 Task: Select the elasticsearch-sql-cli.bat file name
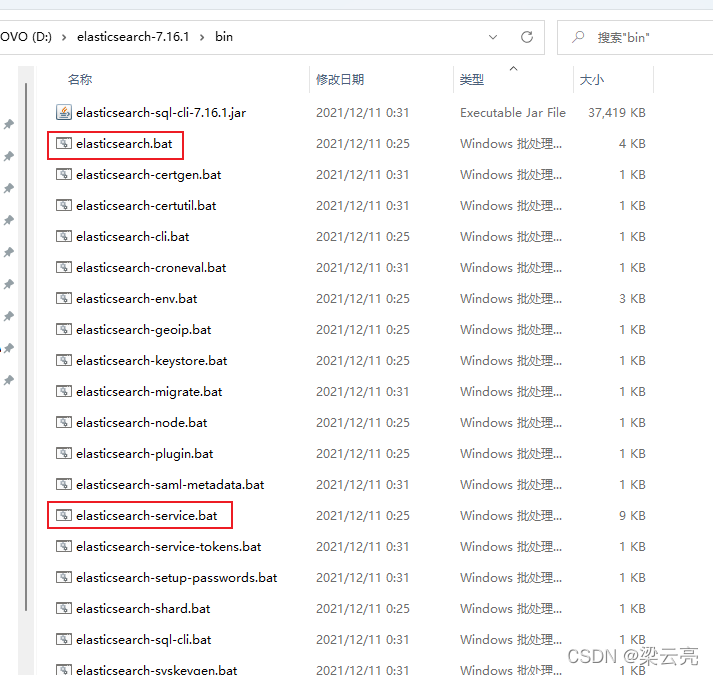point(144,640)
